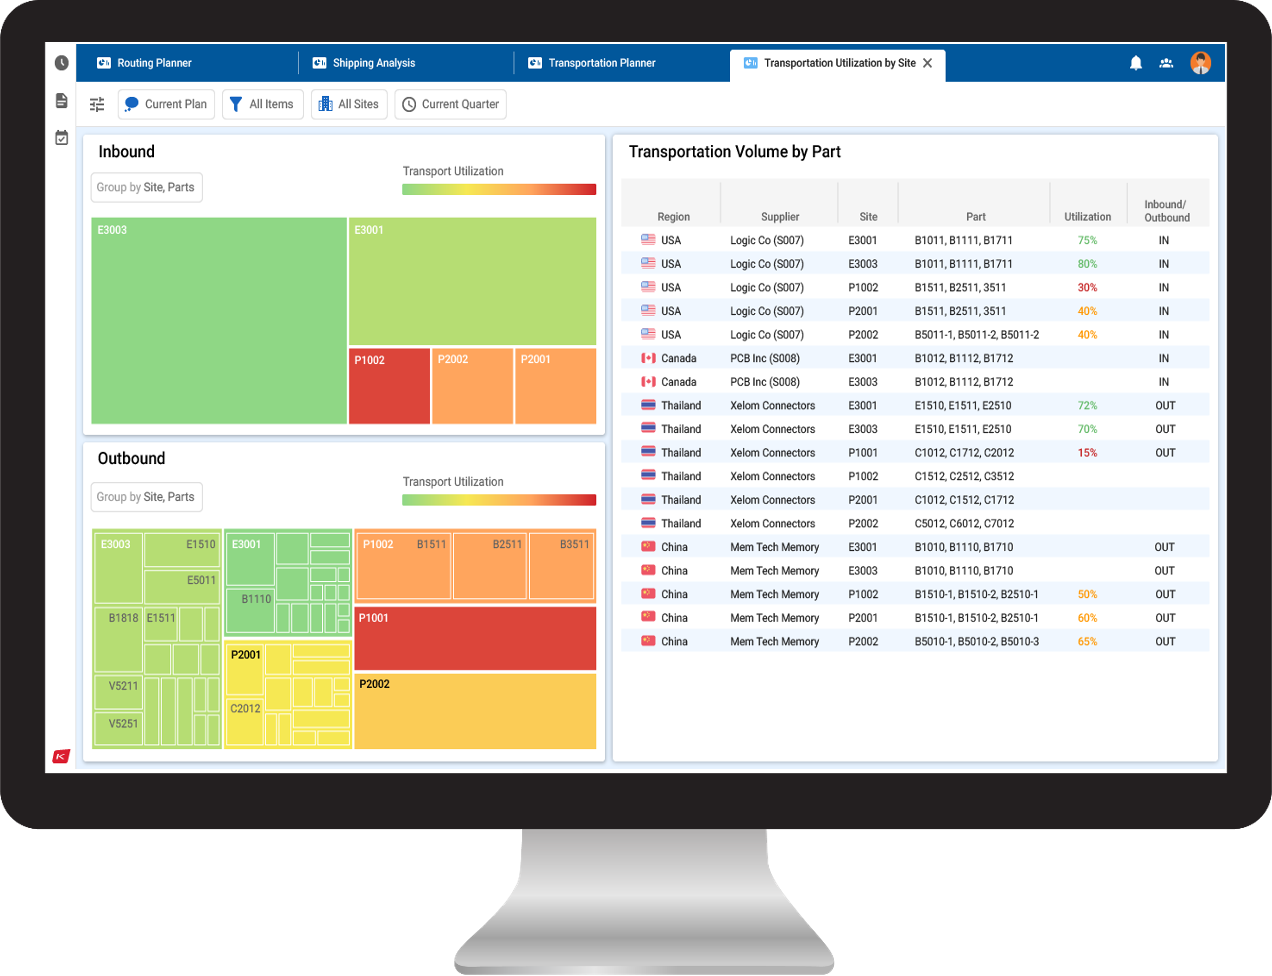This screenshot has height=976, width=1272.
Task: Toggle the Current Plan filter
Action: click(166, 104)
